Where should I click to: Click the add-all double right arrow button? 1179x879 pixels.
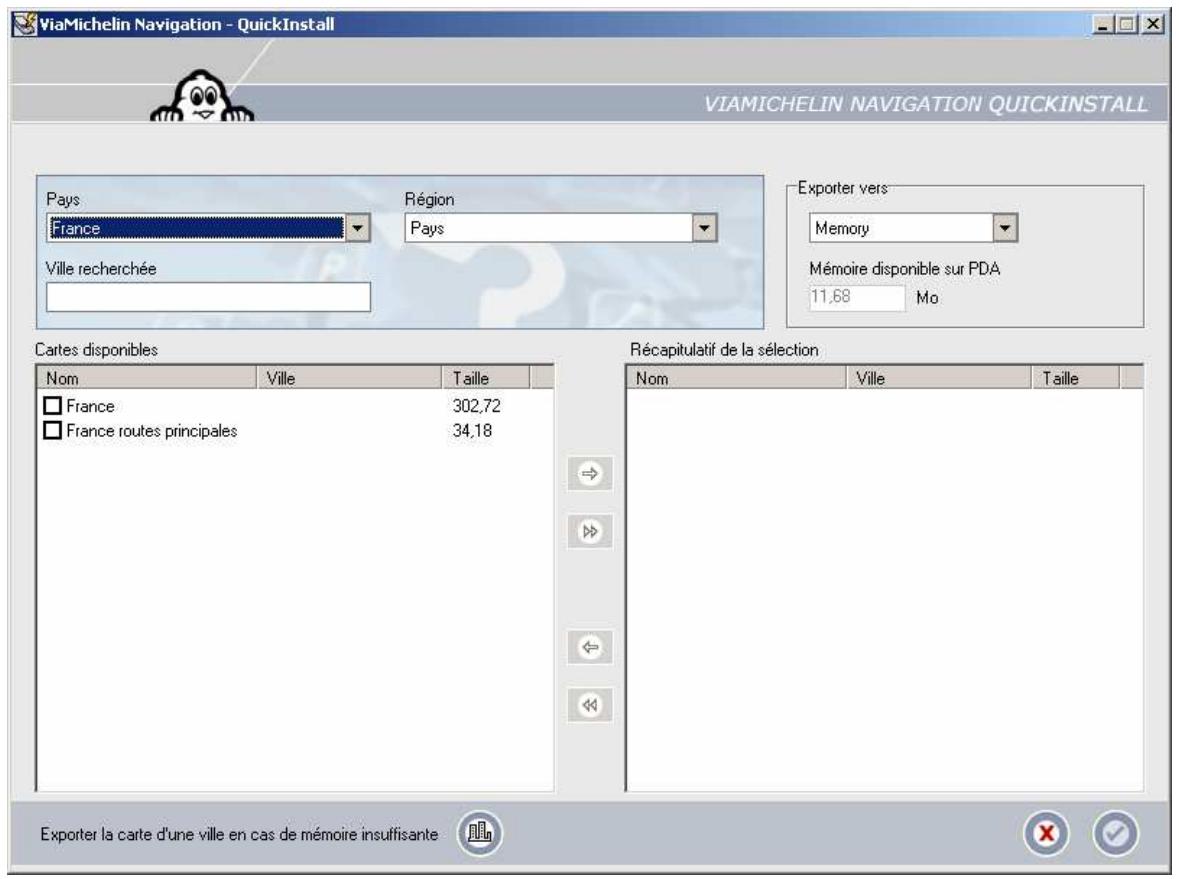click(x=590, y=532)
